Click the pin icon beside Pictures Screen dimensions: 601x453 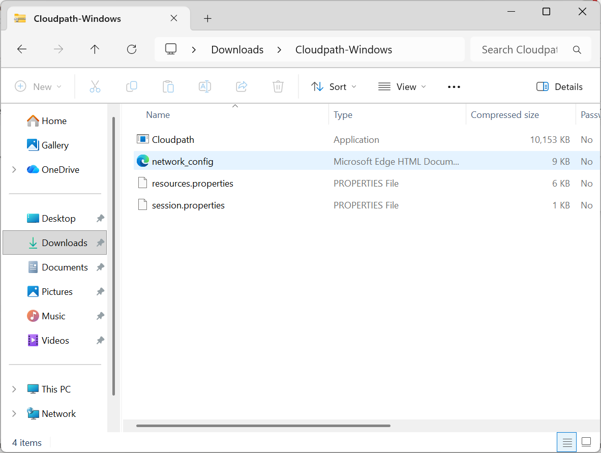coord(100,292)
